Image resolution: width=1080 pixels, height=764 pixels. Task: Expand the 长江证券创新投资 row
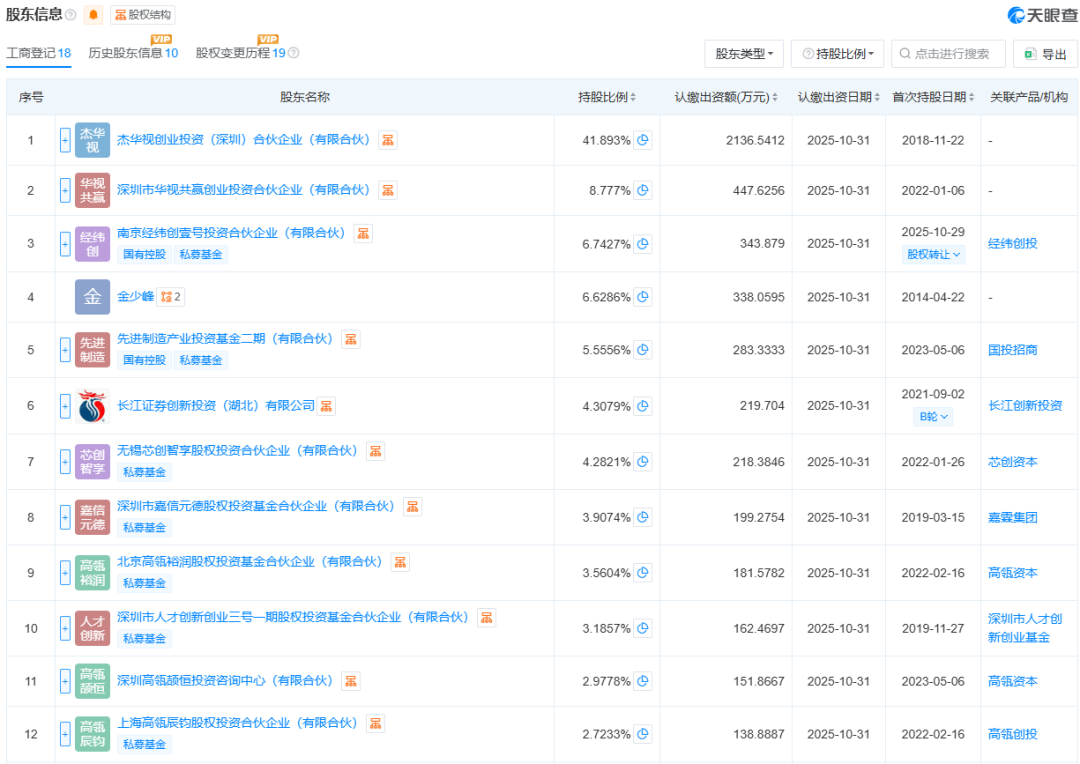coord(65,406)
